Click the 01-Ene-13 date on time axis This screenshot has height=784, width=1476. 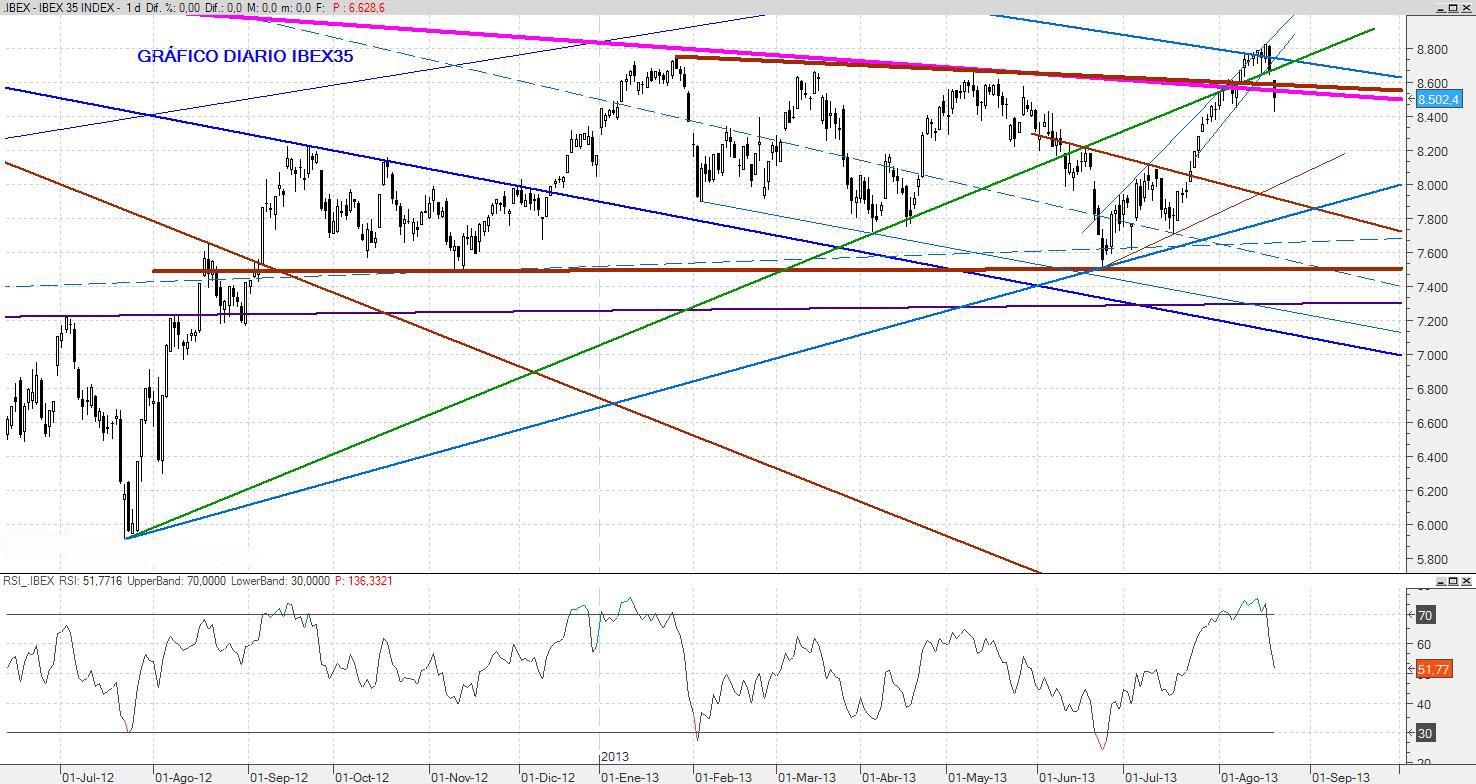click(x=630, y=776)
